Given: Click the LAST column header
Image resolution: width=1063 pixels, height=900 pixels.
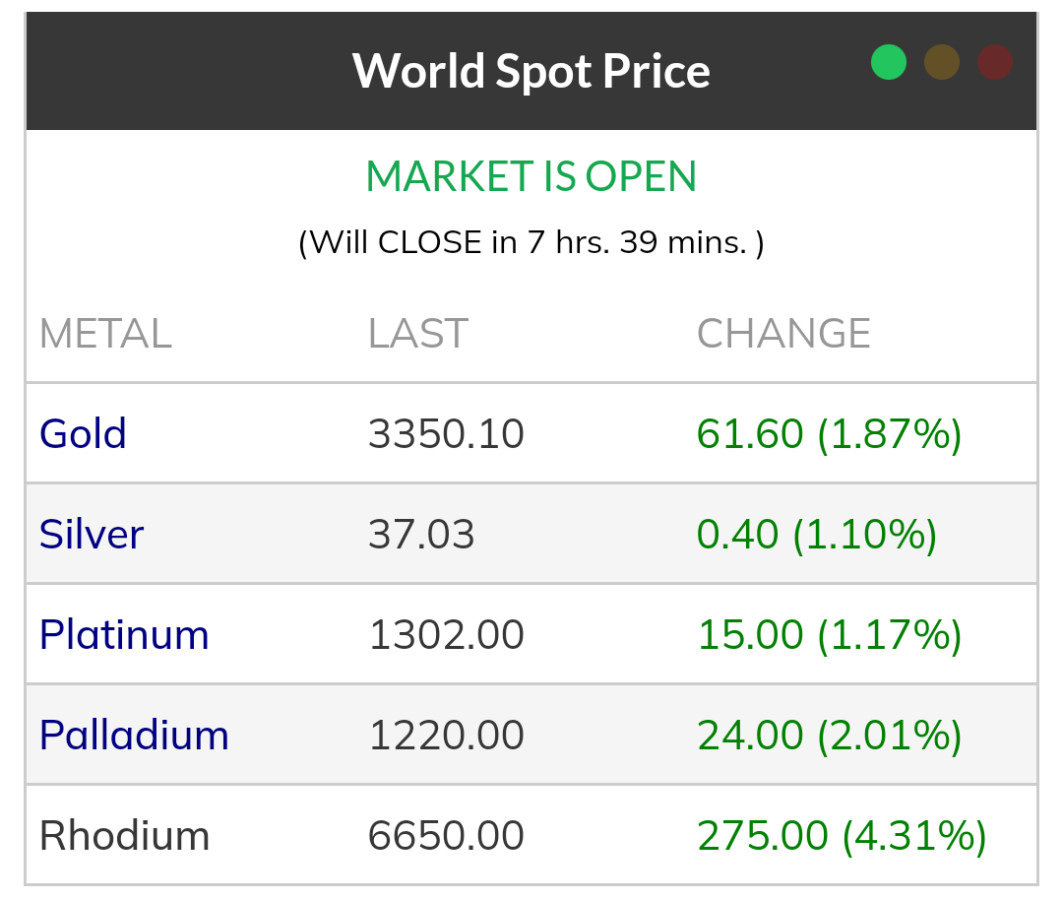Looking at the screenshot, I should [418, 334].
